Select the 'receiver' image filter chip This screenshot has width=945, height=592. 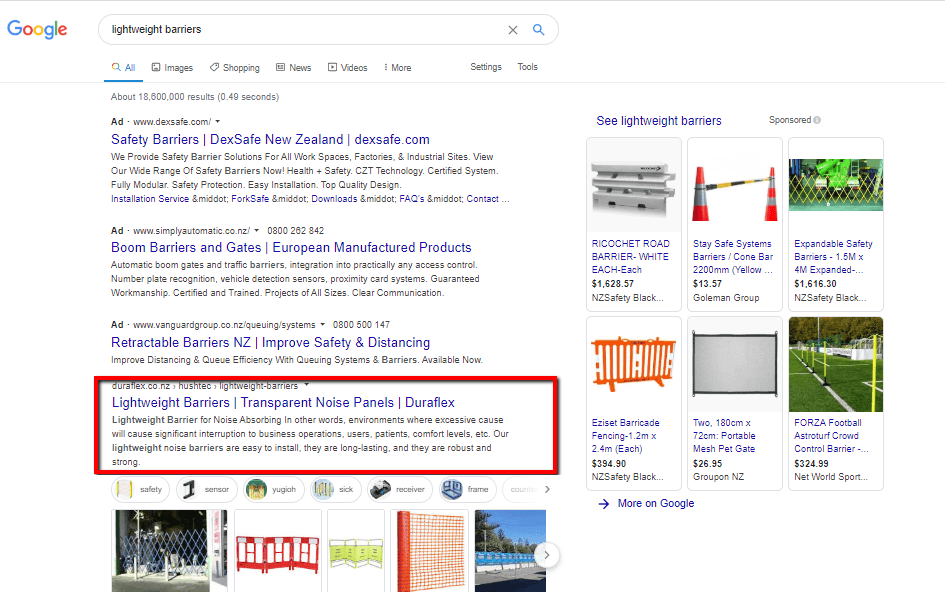[400, 490]
